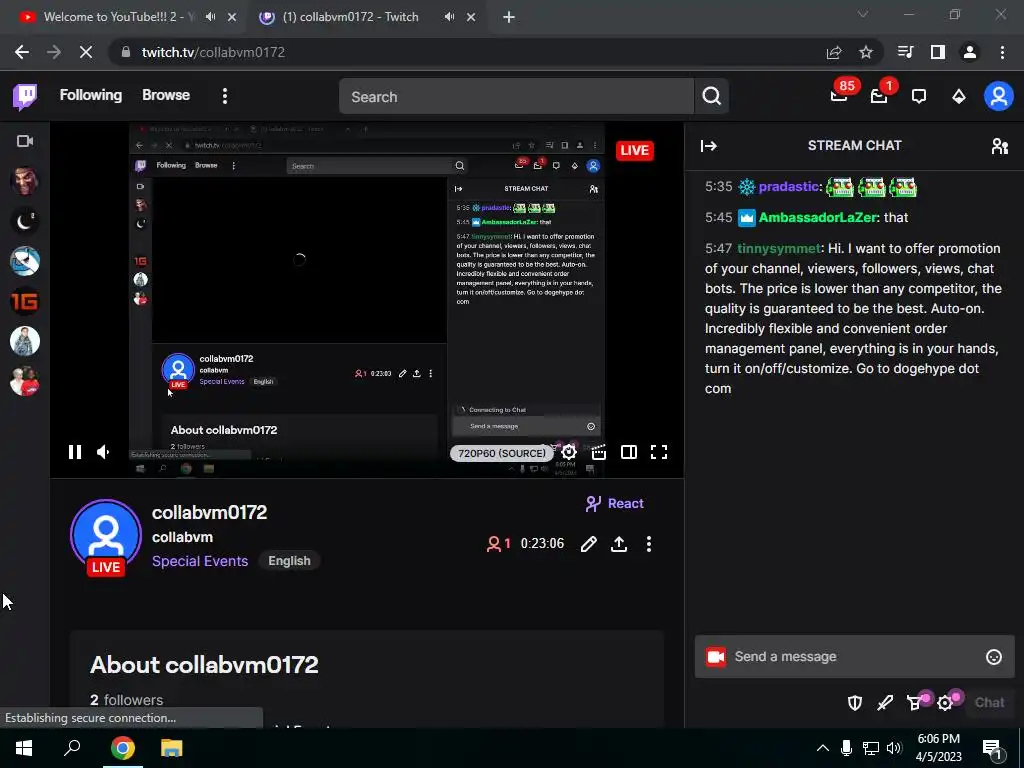
Task: Open the channel more options menu
Action: click(x=648, y=544)
